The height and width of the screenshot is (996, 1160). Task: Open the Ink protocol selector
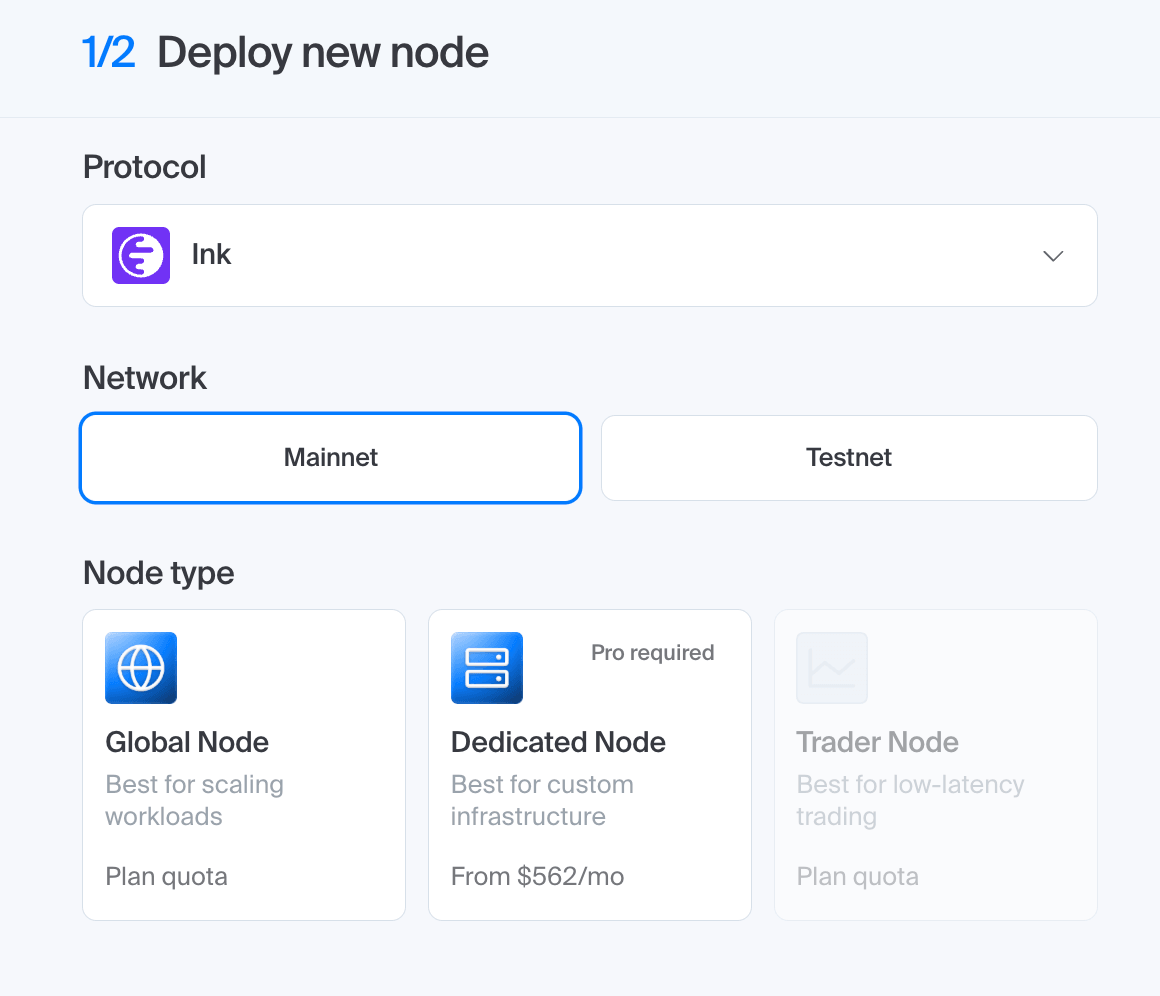tap(590, 255)
